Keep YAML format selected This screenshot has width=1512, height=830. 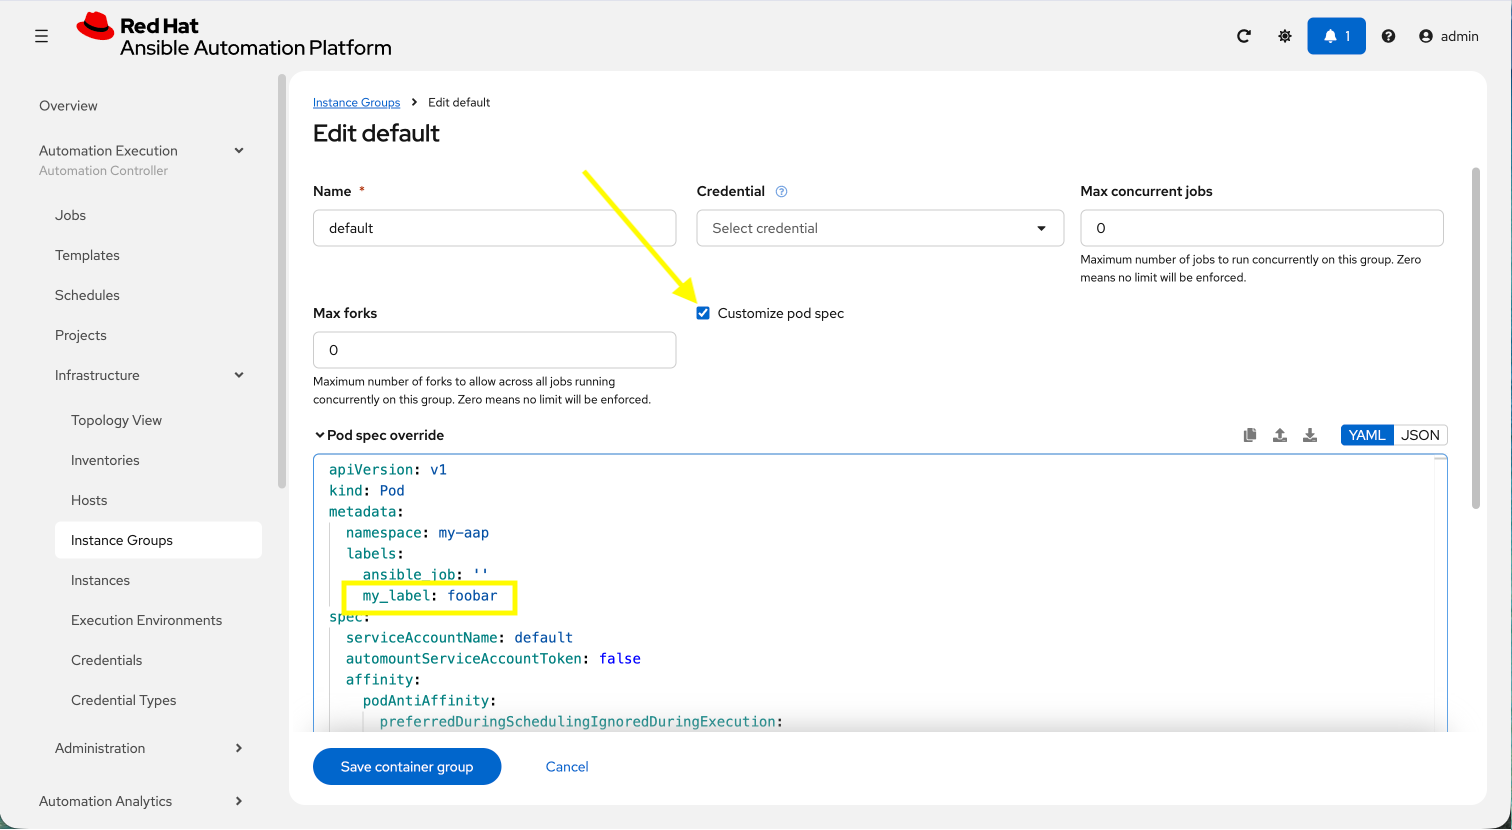point(1366,435)
